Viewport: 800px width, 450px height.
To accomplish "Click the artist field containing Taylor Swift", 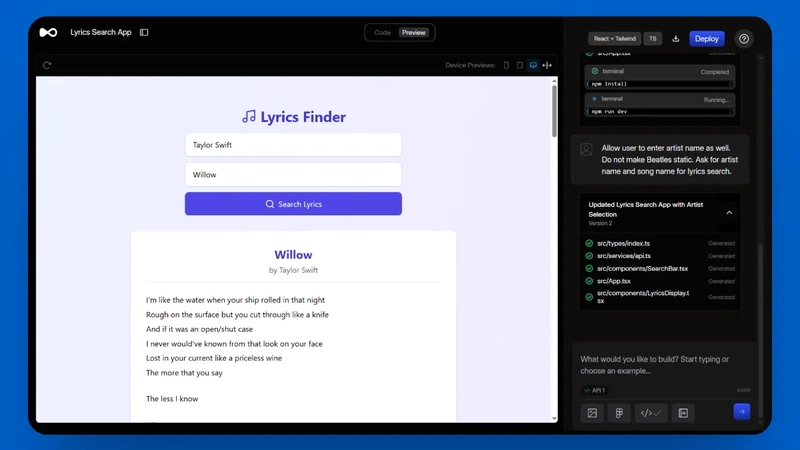I will (x=293, y=145).
